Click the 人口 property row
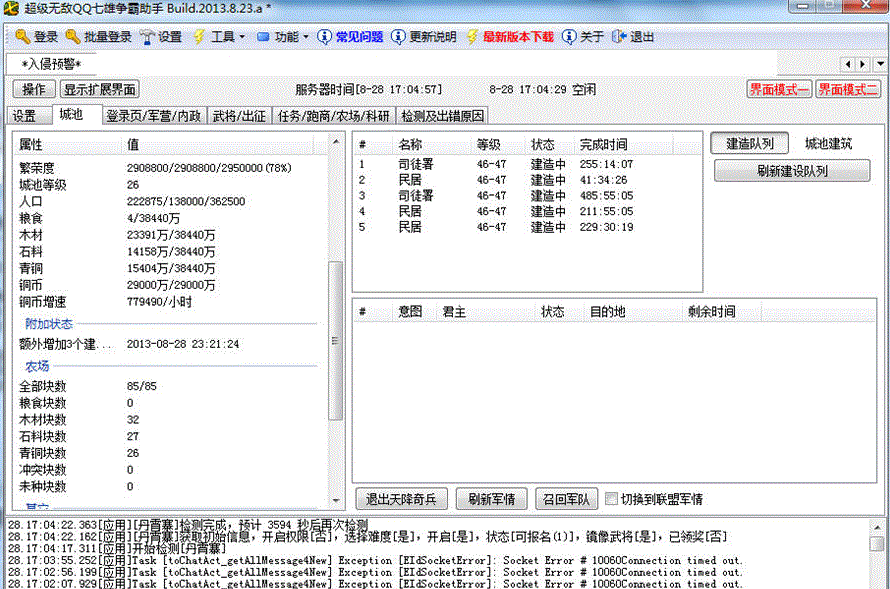Image resolution: width=890 pixels, height=589 pixels. point(170,201)
